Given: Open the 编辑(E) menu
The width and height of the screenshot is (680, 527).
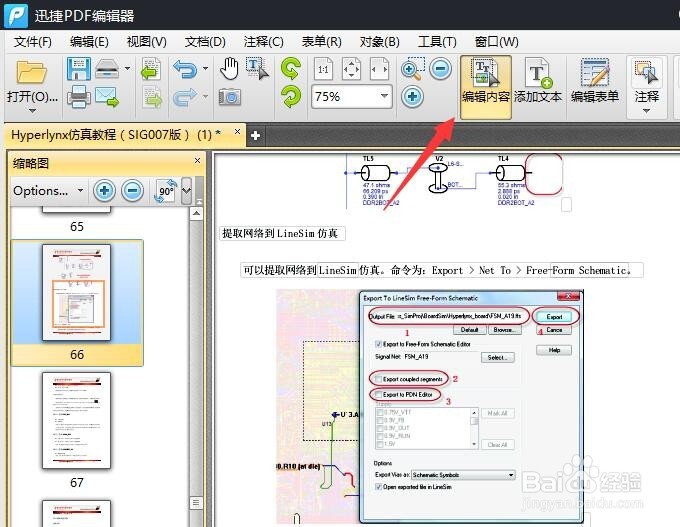Looking at the screenshot, I should point(89,42).
